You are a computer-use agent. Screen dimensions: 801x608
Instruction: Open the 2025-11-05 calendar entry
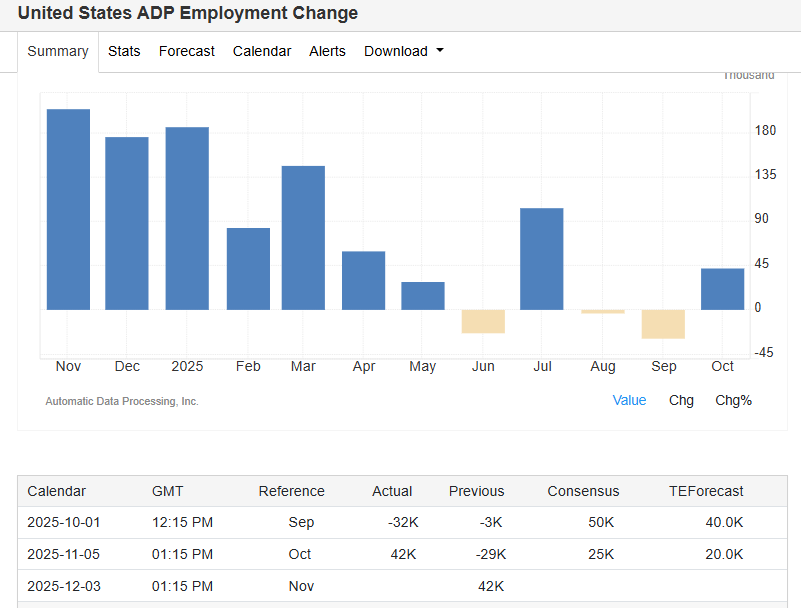click(64, 554)
